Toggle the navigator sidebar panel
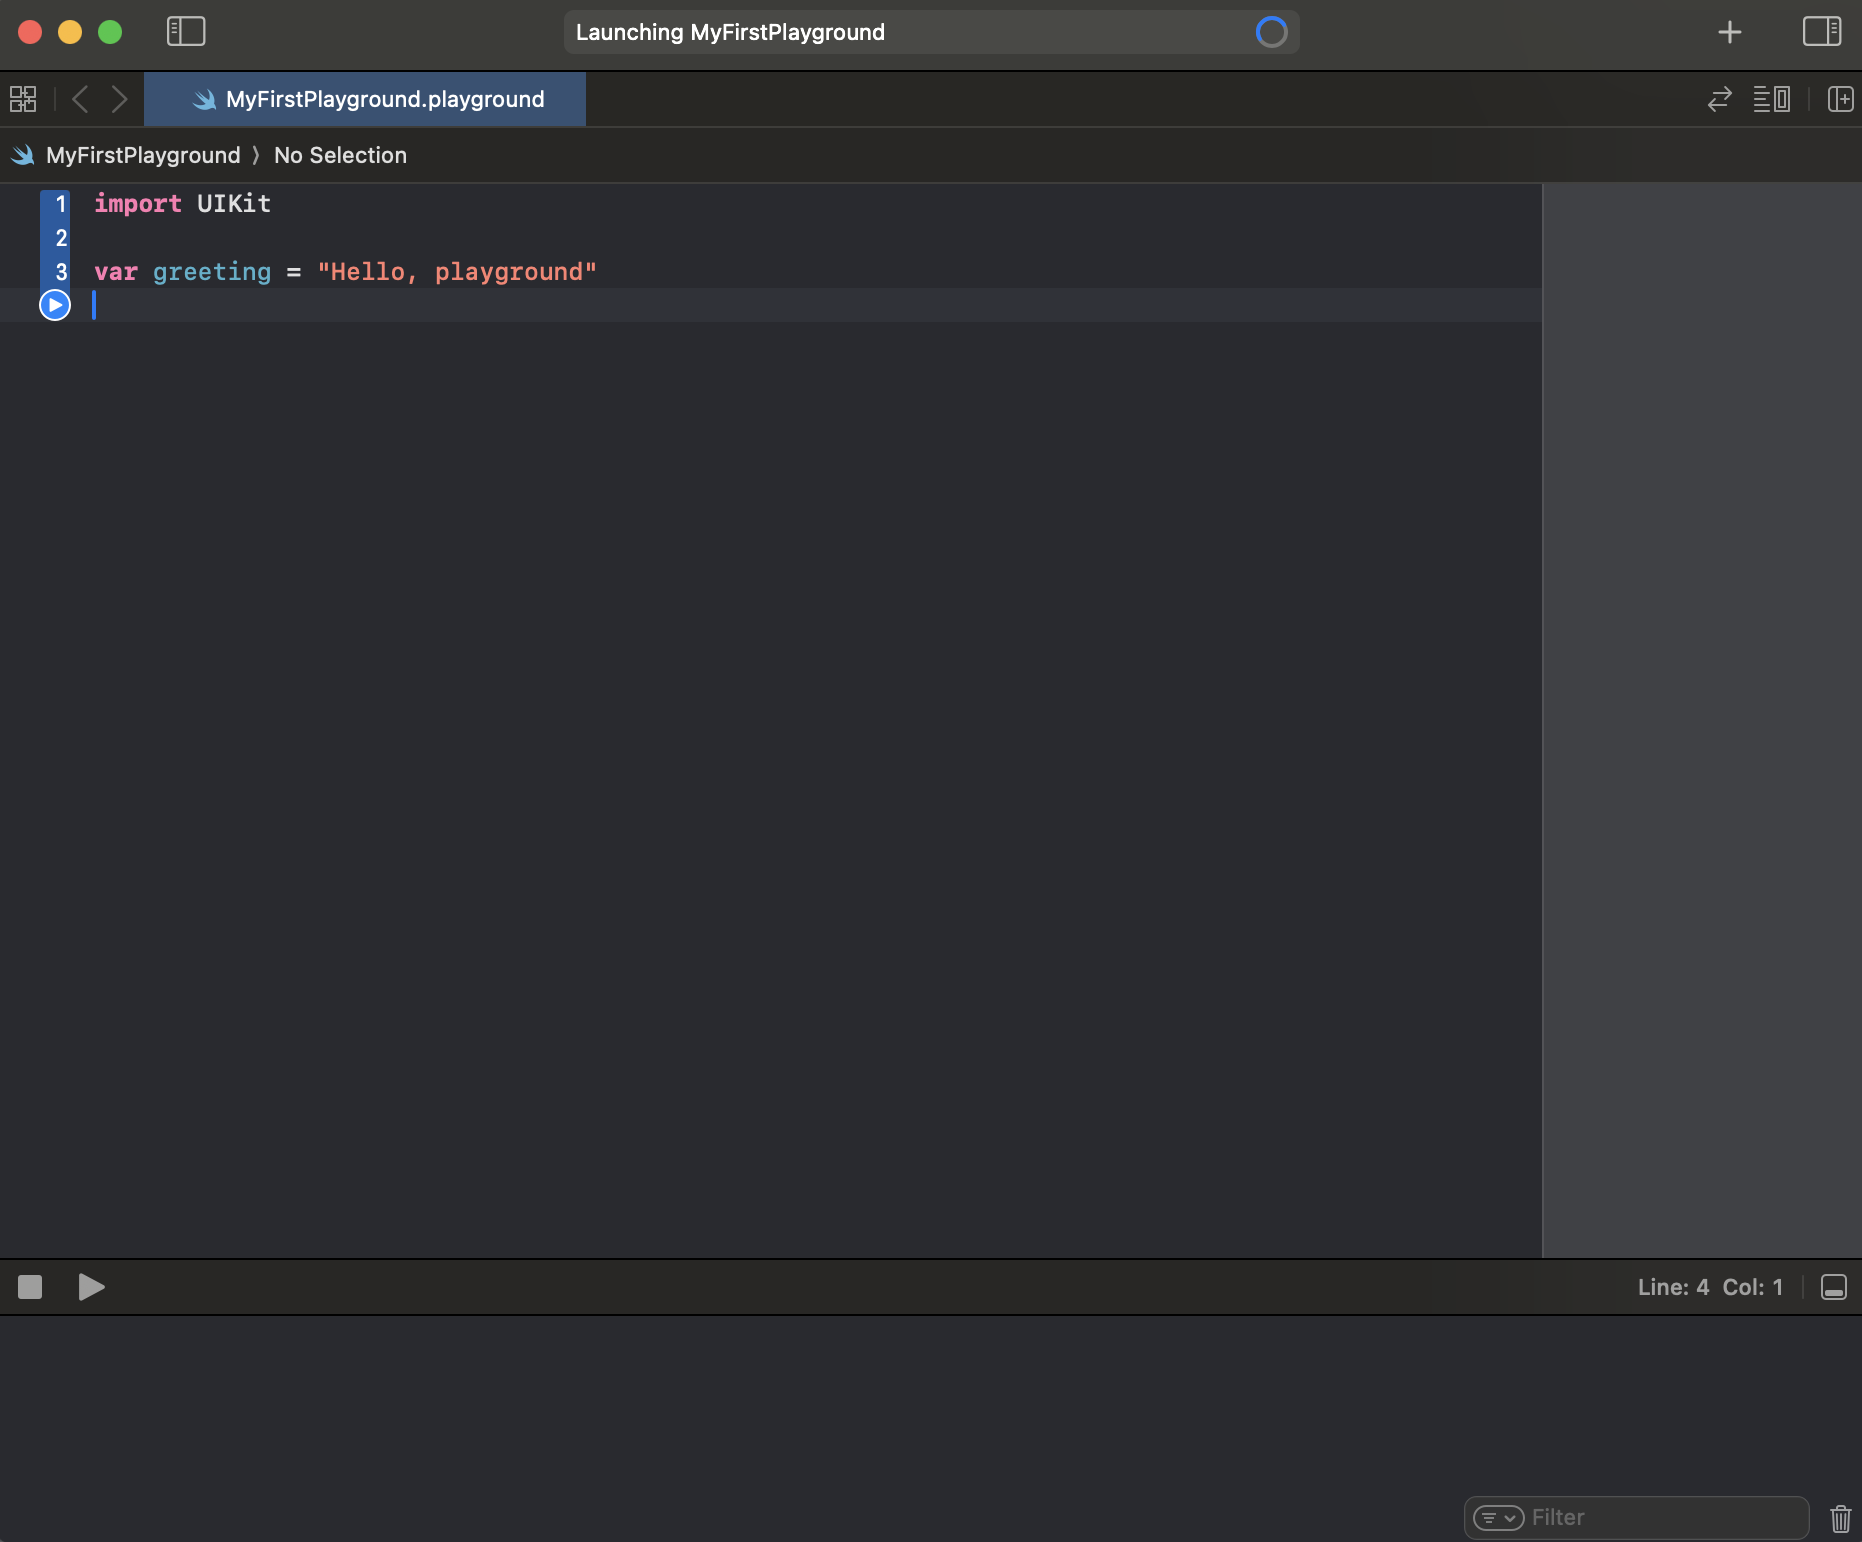Screen dimensions: 1862x1542 [186, 32]
